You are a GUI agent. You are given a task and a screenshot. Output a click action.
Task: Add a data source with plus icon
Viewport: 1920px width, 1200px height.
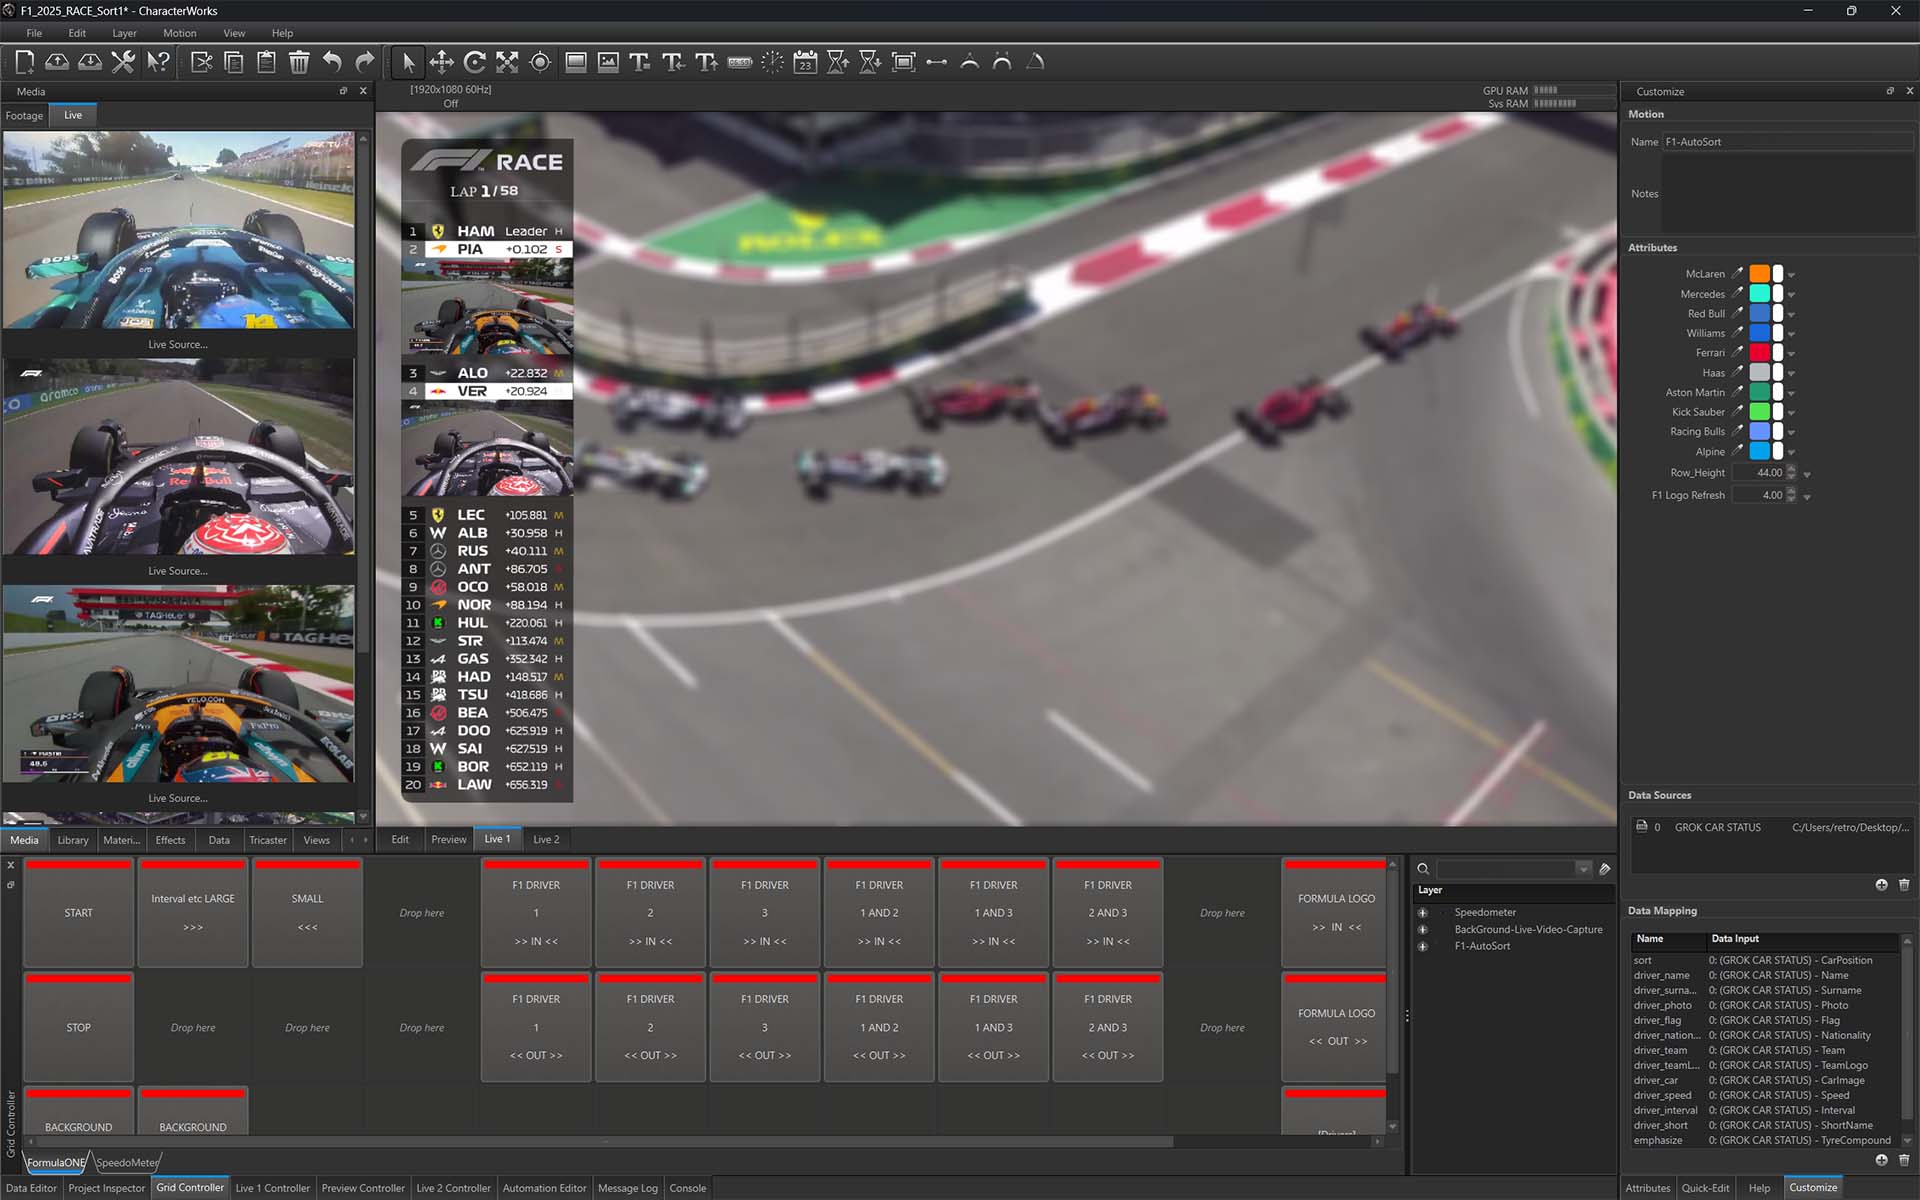[1881, 885]
